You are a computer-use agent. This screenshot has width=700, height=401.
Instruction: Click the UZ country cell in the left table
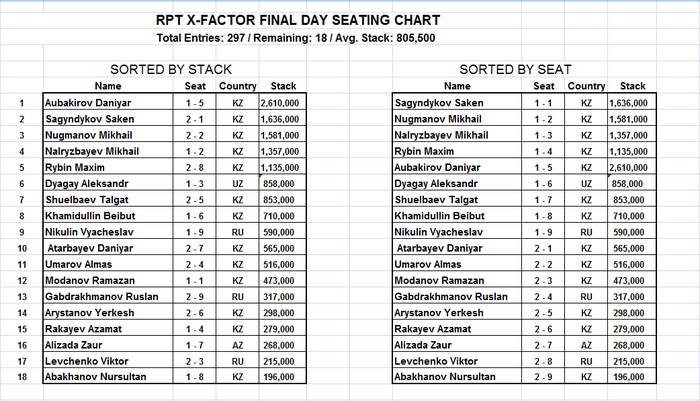coord(237,184)
